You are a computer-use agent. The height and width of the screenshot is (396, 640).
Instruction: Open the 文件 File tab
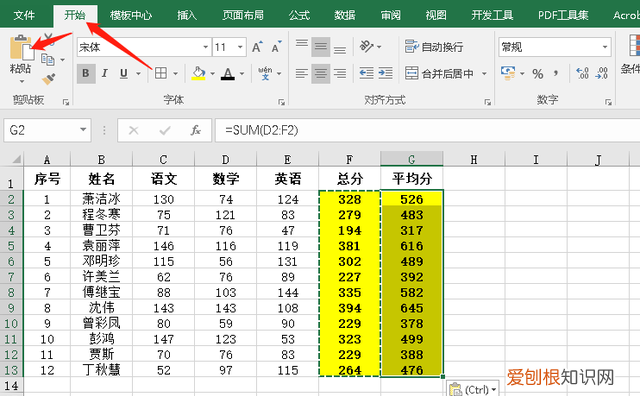click(x=24, y=16)
